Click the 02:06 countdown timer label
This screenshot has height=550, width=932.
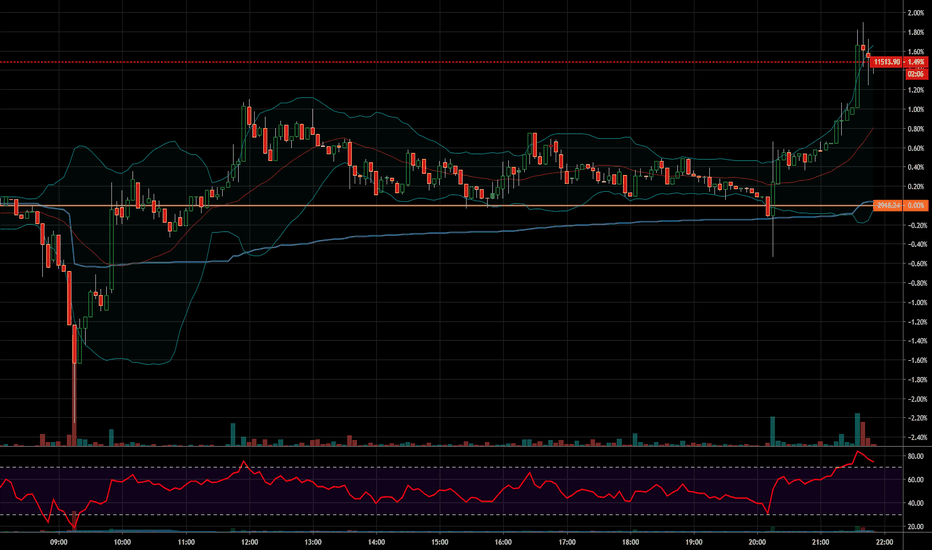(x=915, y=74)
